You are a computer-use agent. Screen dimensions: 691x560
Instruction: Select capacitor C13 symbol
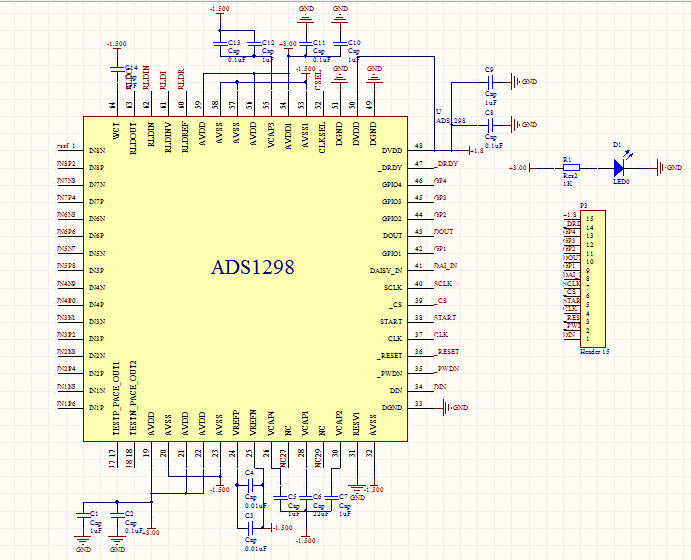(x=220, y=44)
